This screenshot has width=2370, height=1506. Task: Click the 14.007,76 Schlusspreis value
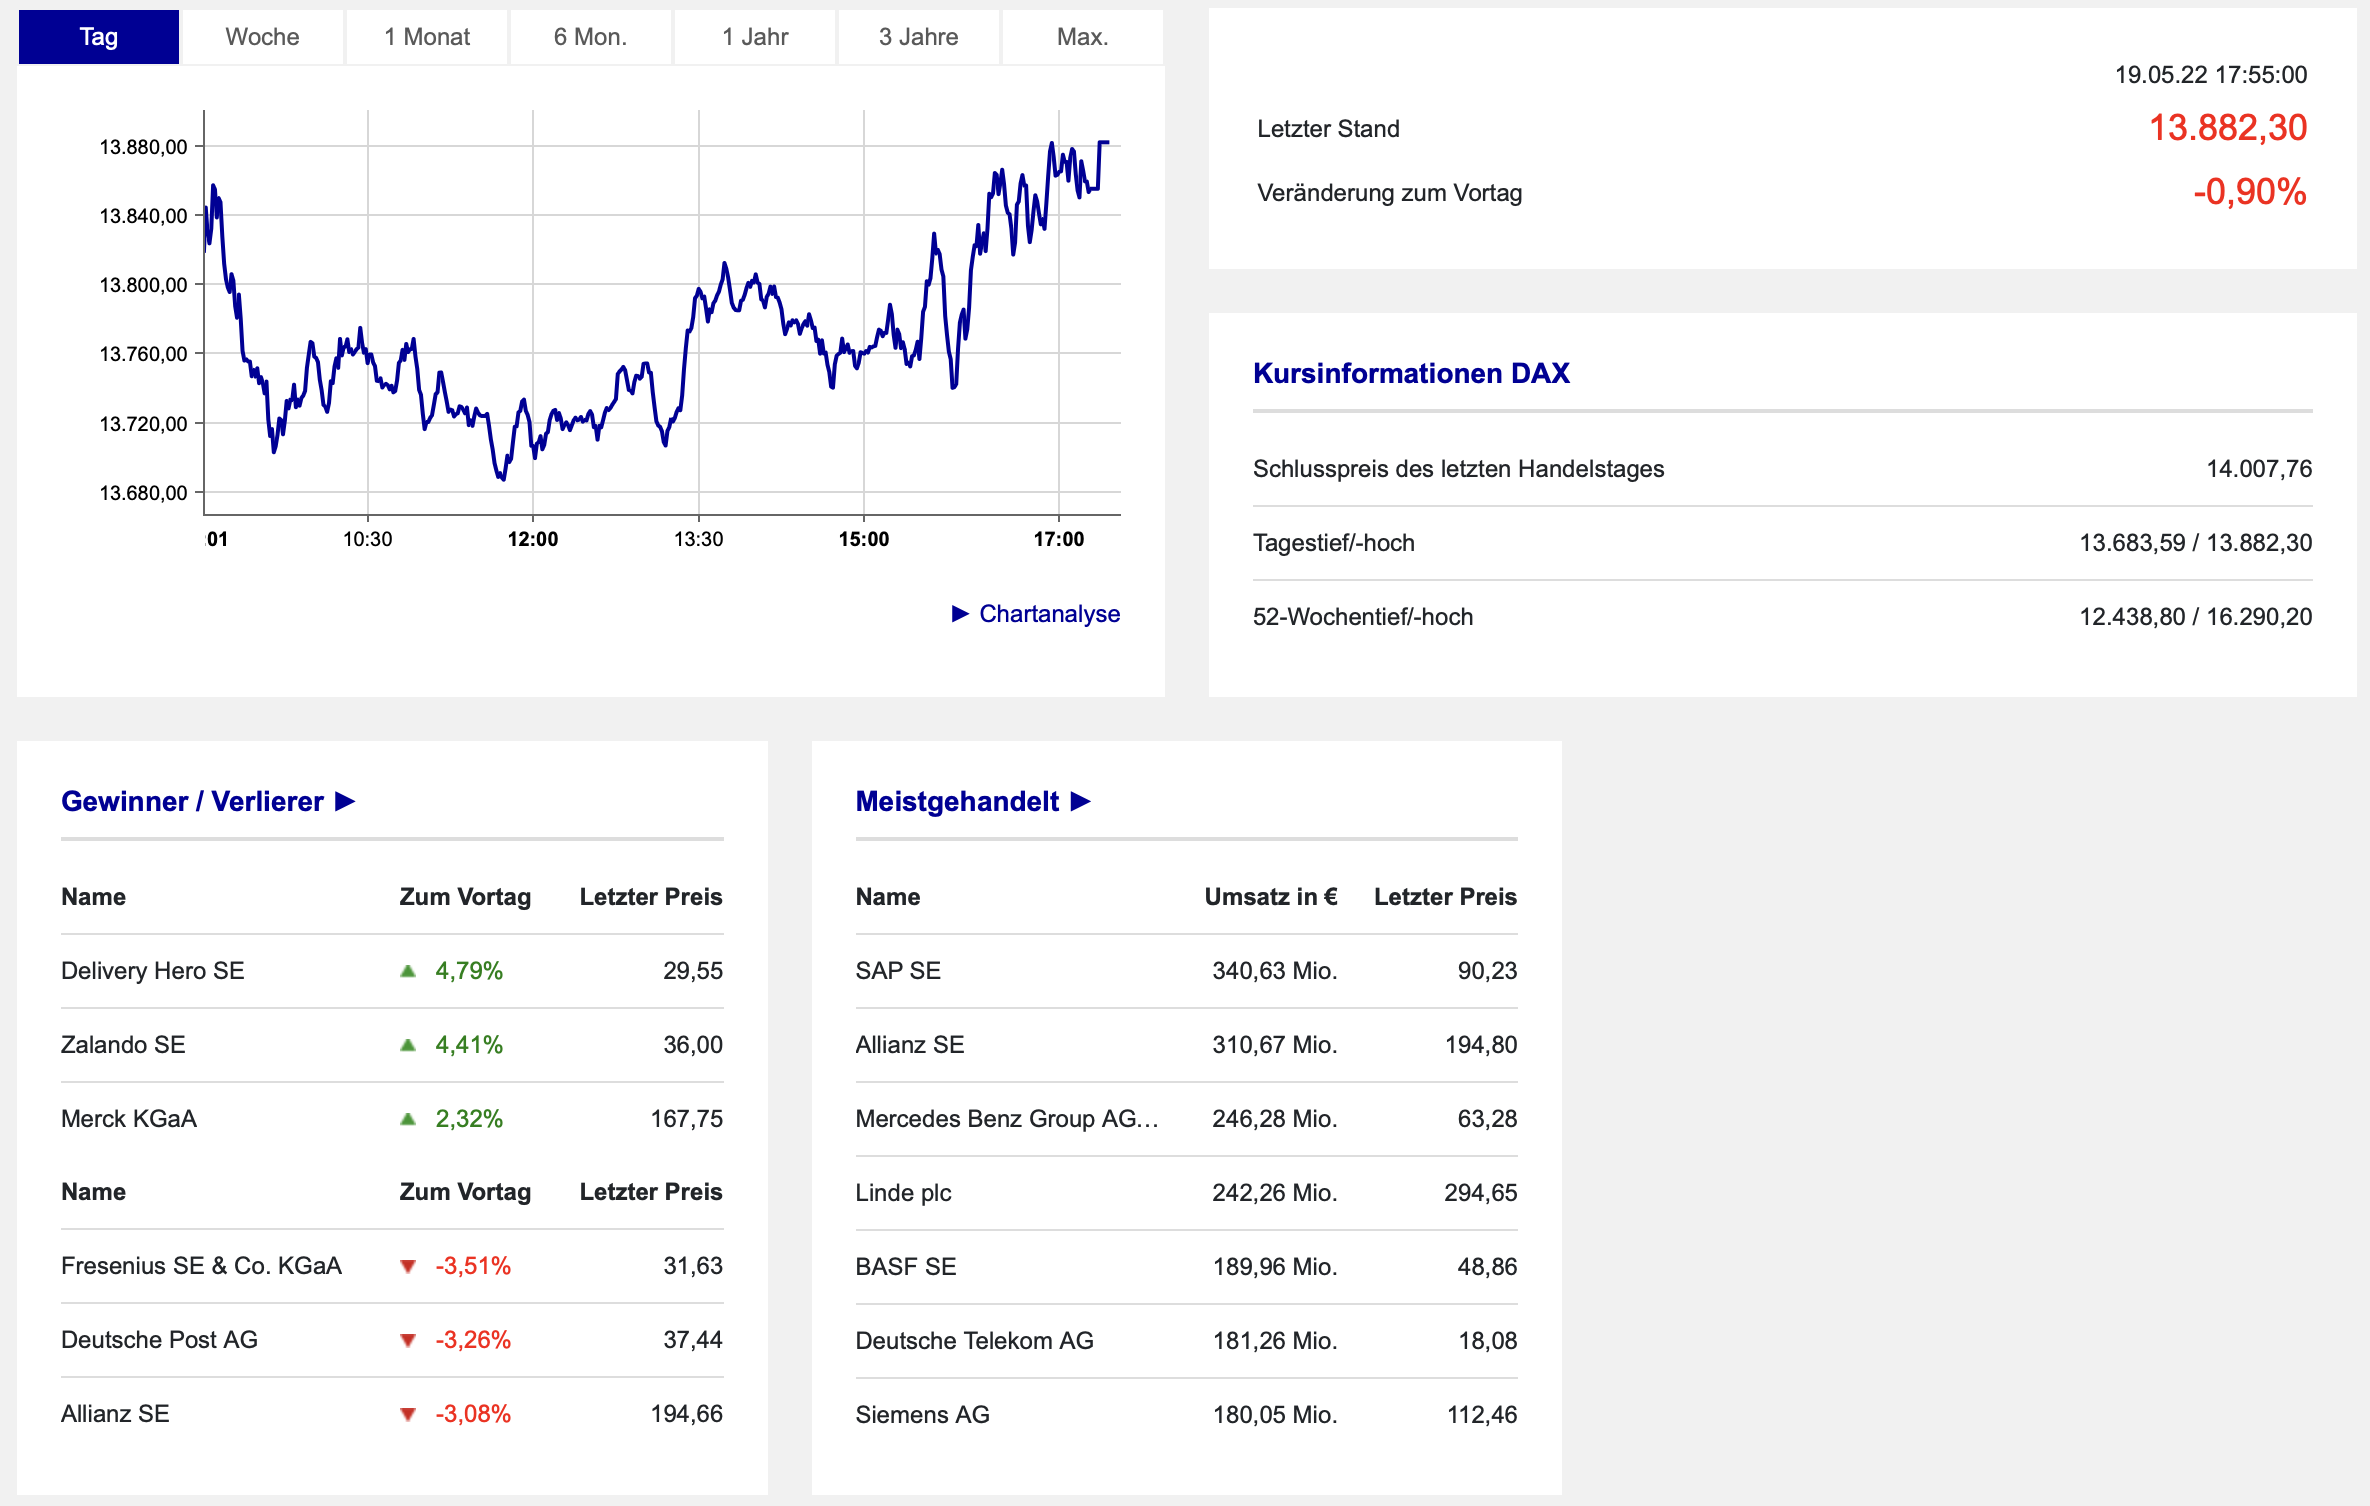2259,469
